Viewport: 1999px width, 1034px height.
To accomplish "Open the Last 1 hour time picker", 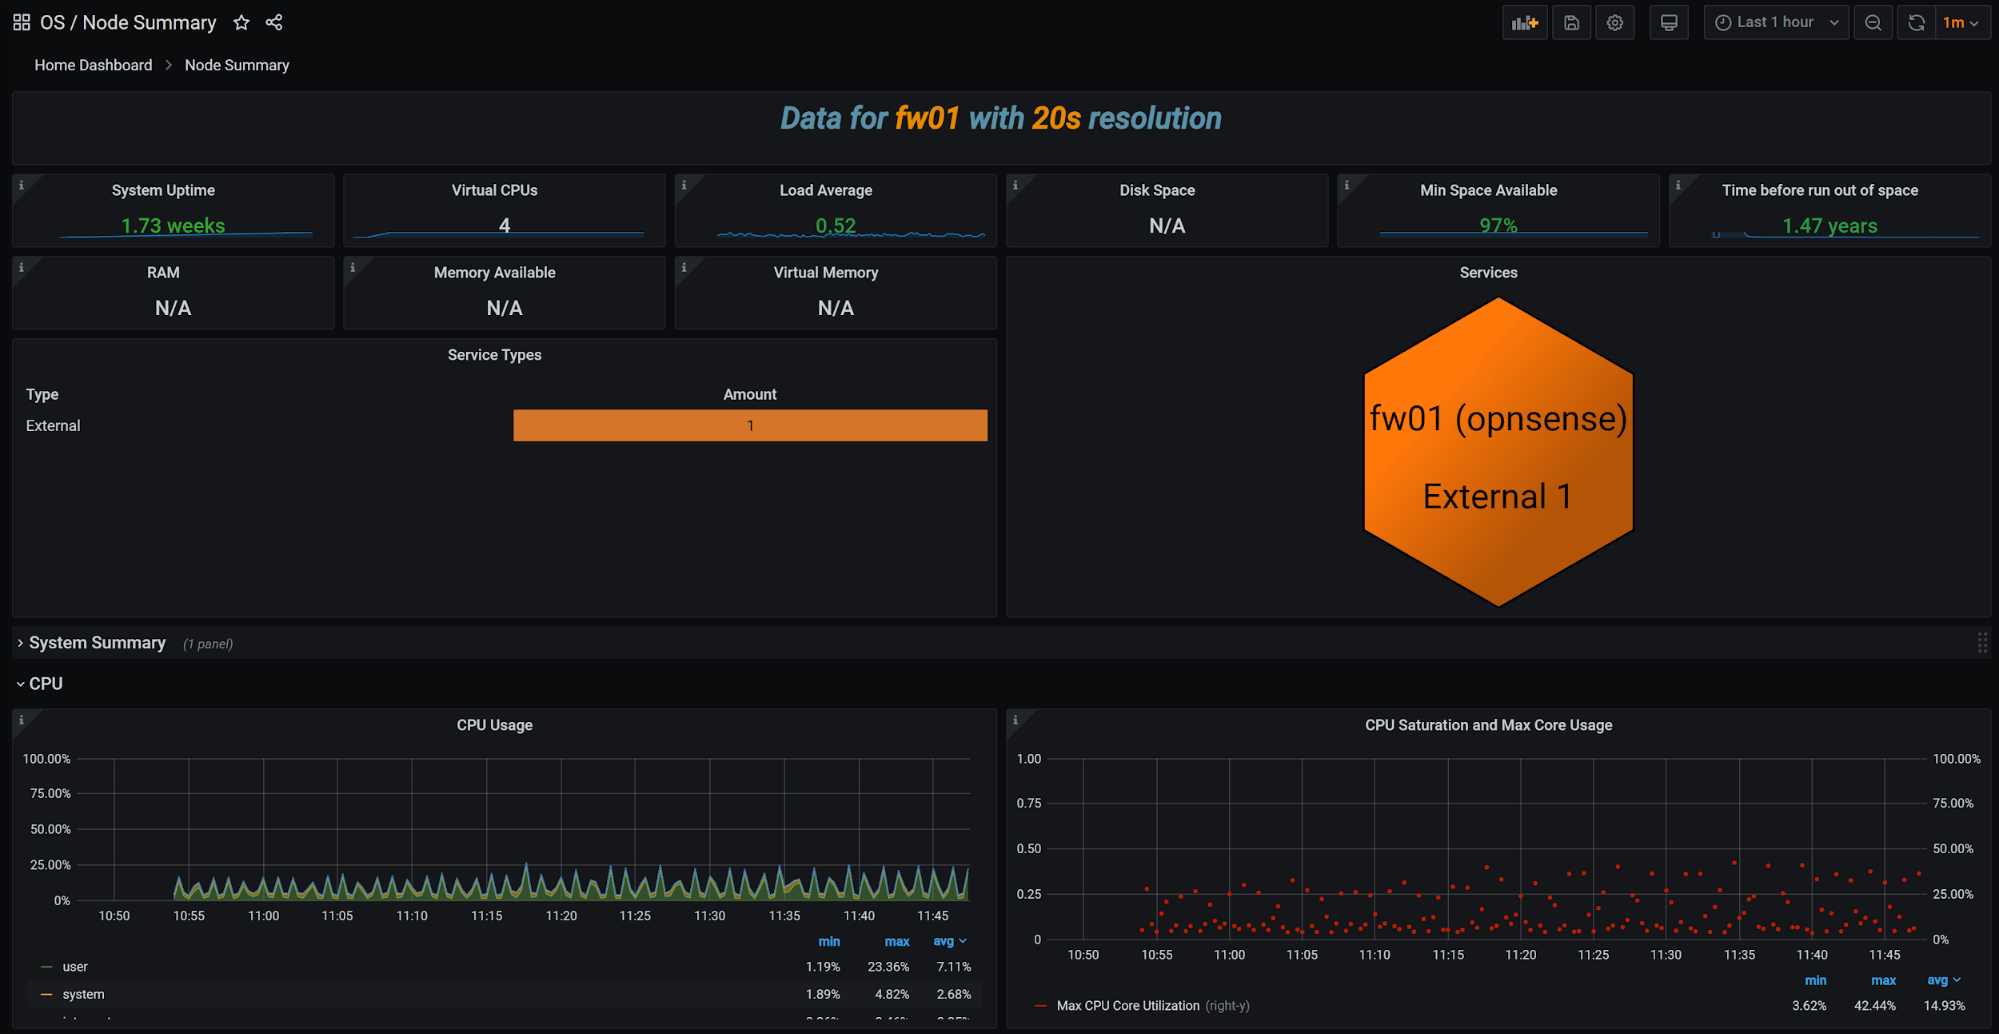I will click(1775, 22).
